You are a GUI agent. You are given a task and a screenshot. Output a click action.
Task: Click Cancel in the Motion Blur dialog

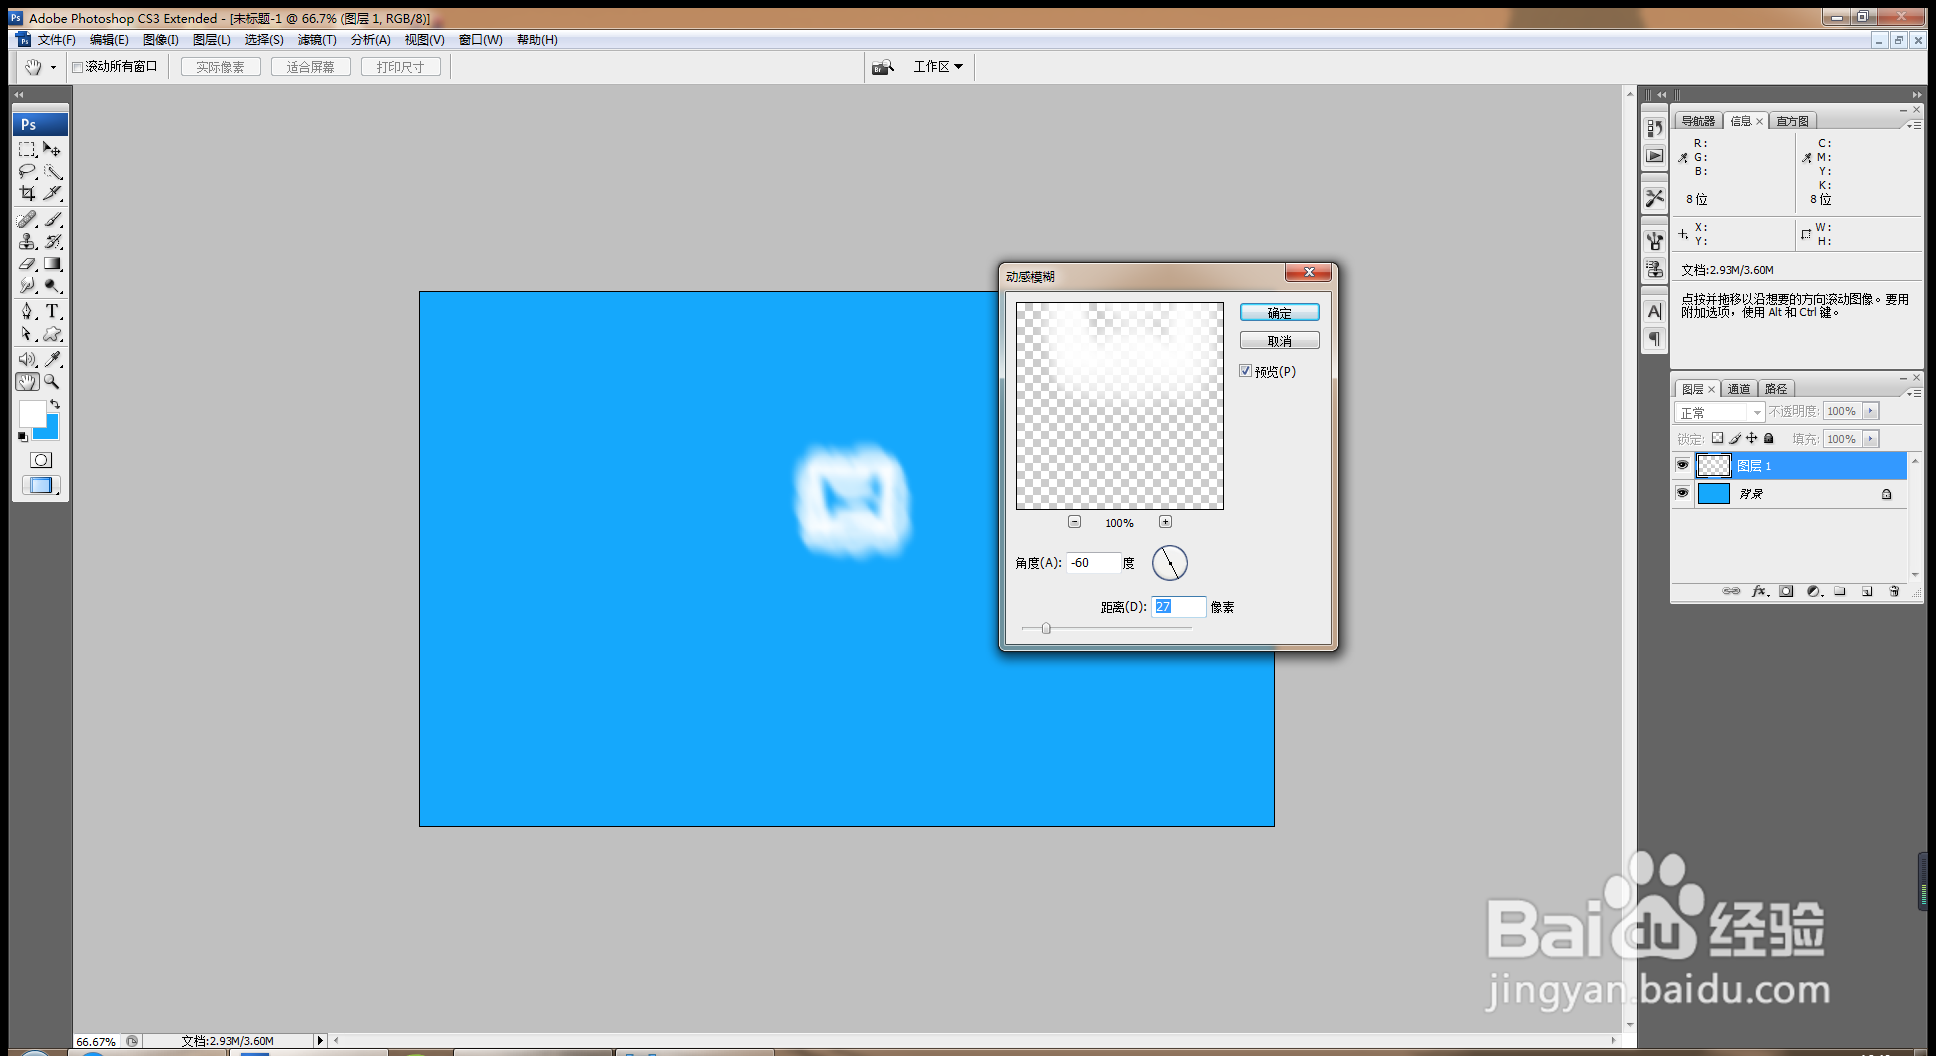1279,341
